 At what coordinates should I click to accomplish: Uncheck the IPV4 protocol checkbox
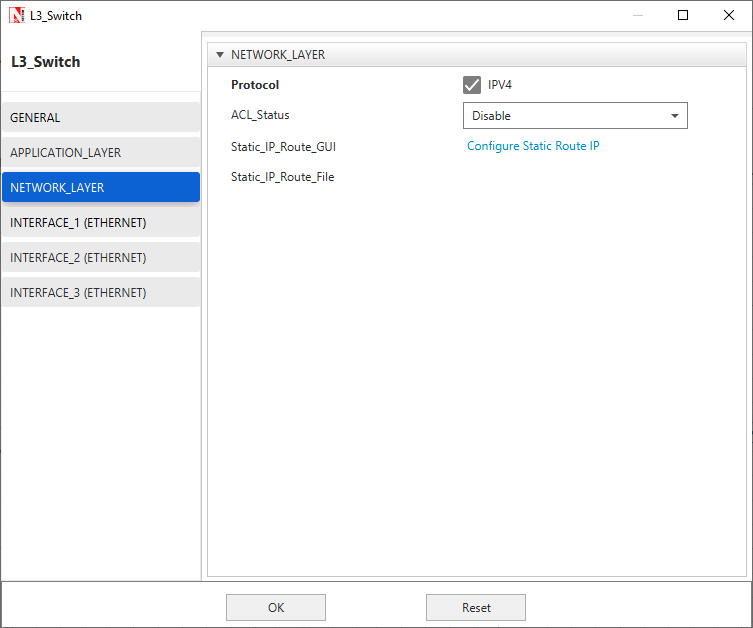[x=472, y=85]
